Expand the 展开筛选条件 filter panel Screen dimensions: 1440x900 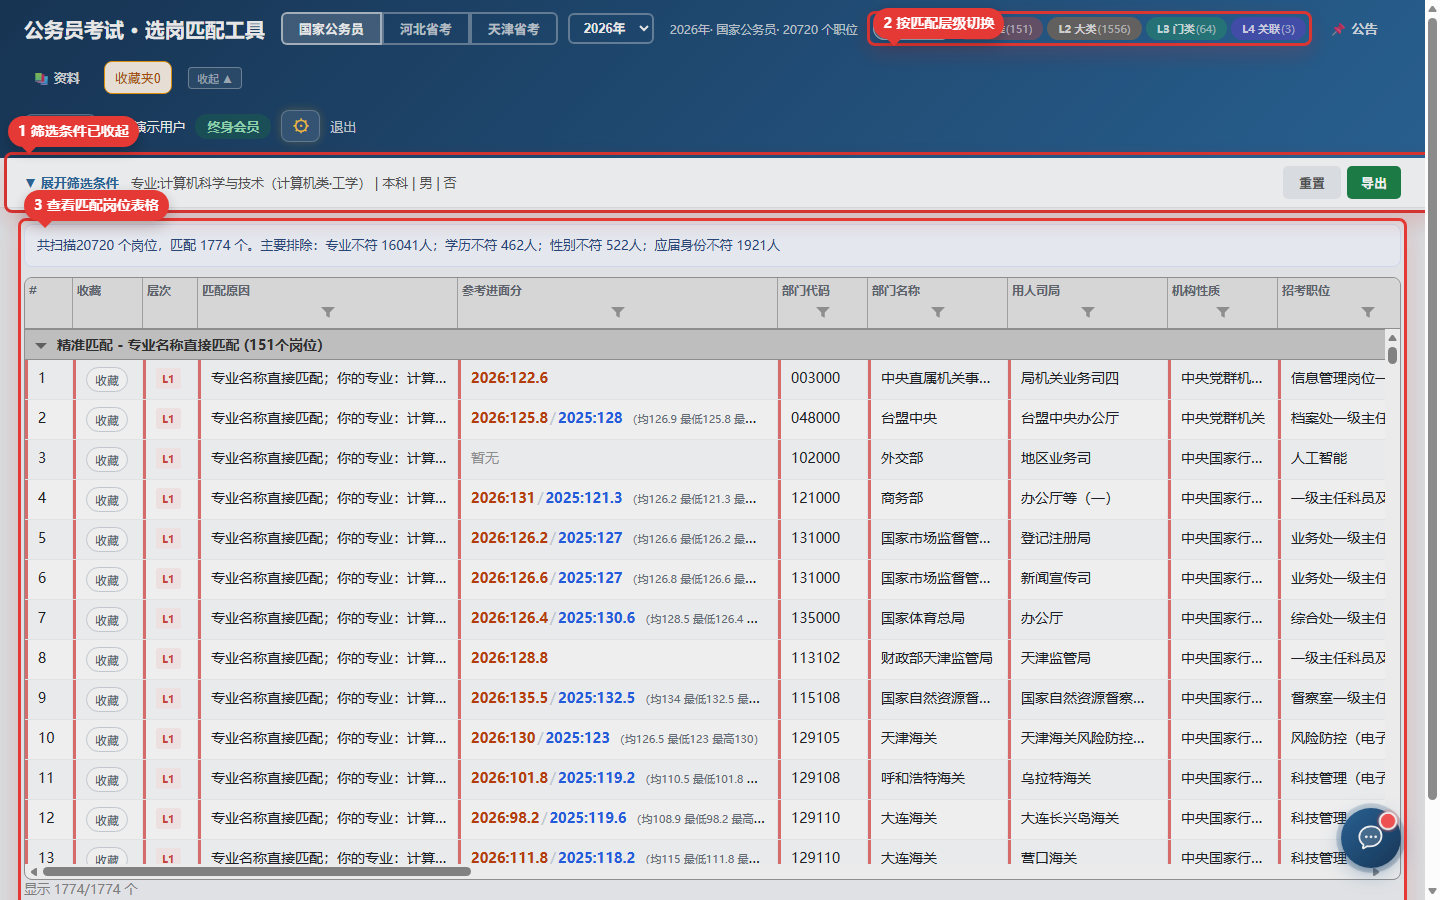72,183
